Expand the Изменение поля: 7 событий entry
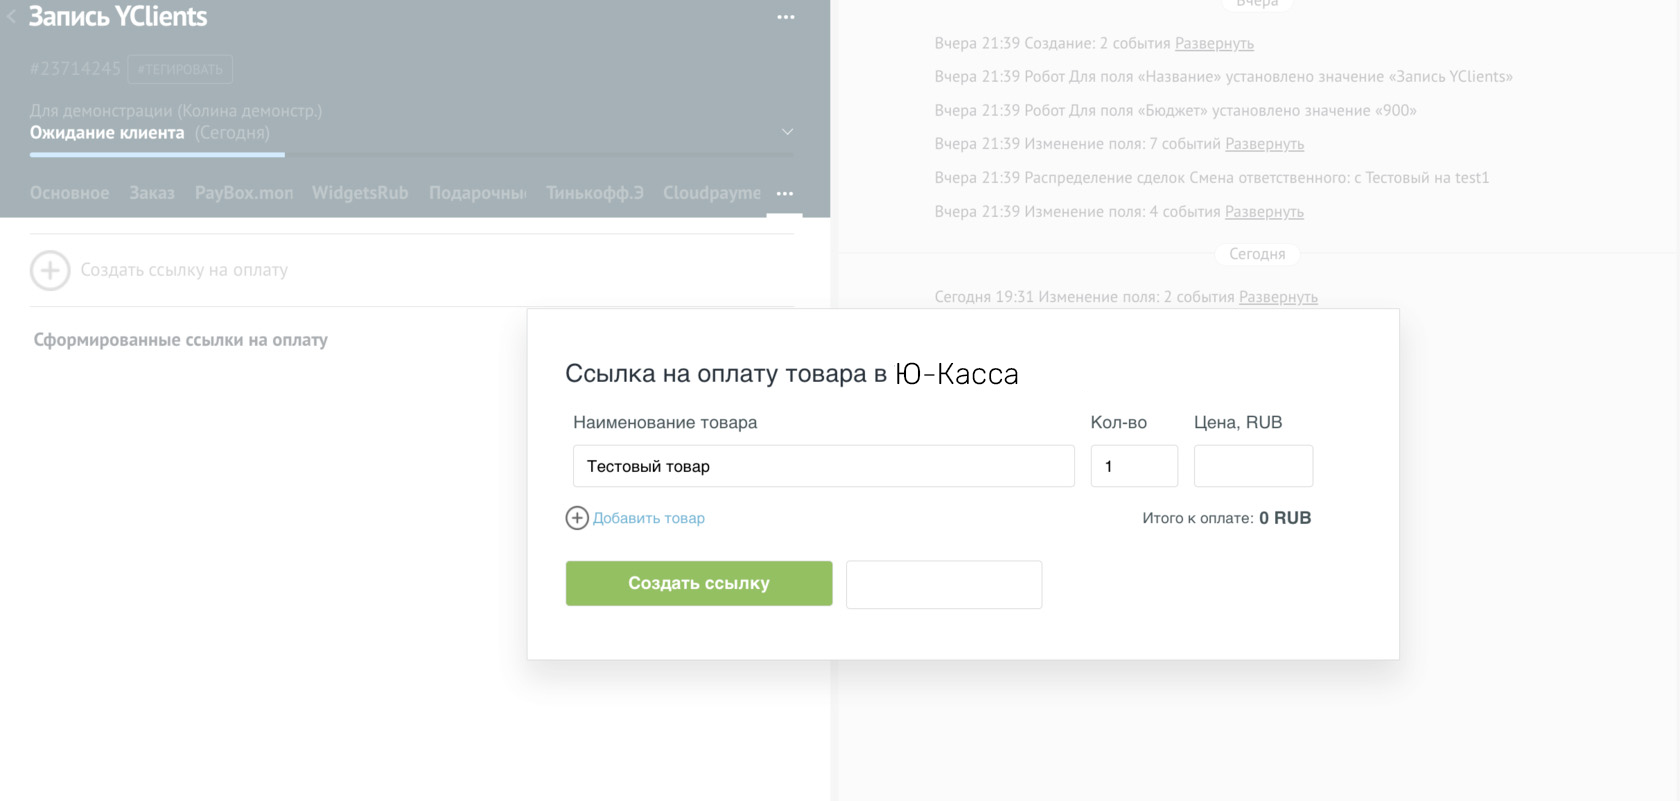This screenshot has height=801, width=1680. (1264, 144)
